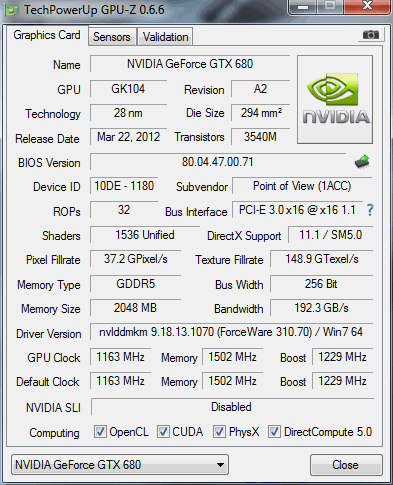The image size is (393, 485).
Task: Toggle the PhysX checkbox
Action: point(219,432)
